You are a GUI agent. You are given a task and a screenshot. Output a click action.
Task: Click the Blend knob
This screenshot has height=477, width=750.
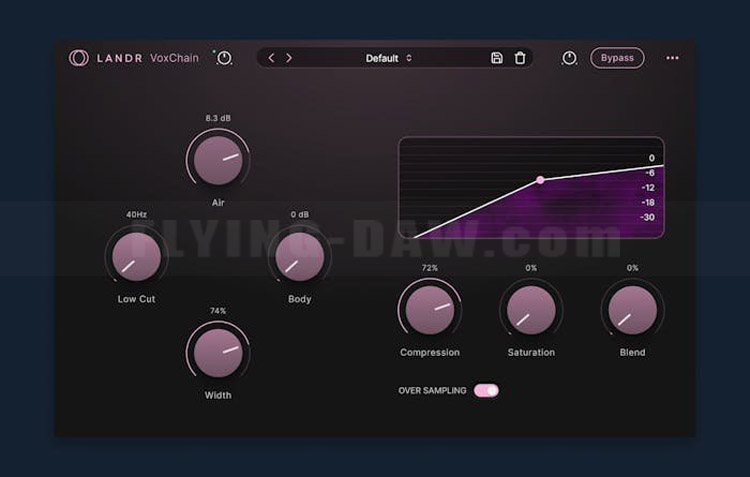pyautogui.click(x=632, y=310)
